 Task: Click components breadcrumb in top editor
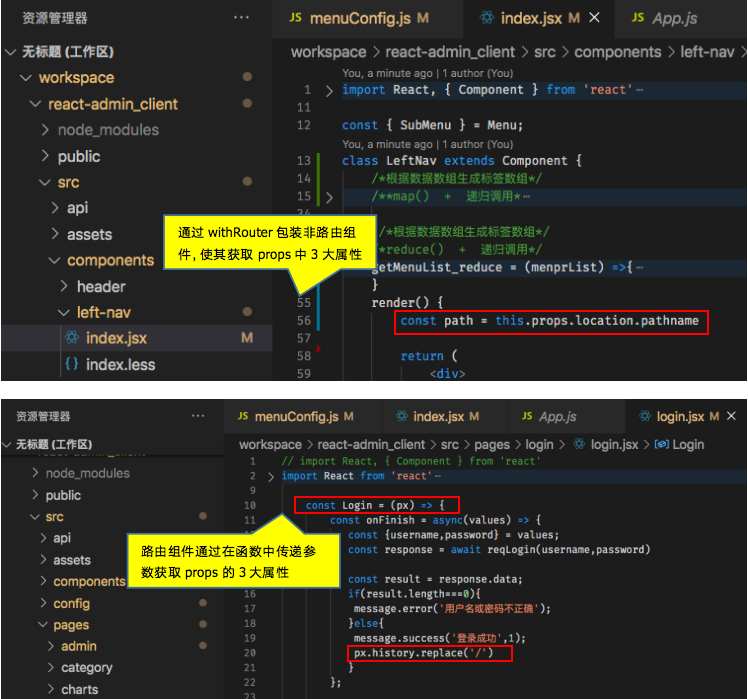pos(618,52)
